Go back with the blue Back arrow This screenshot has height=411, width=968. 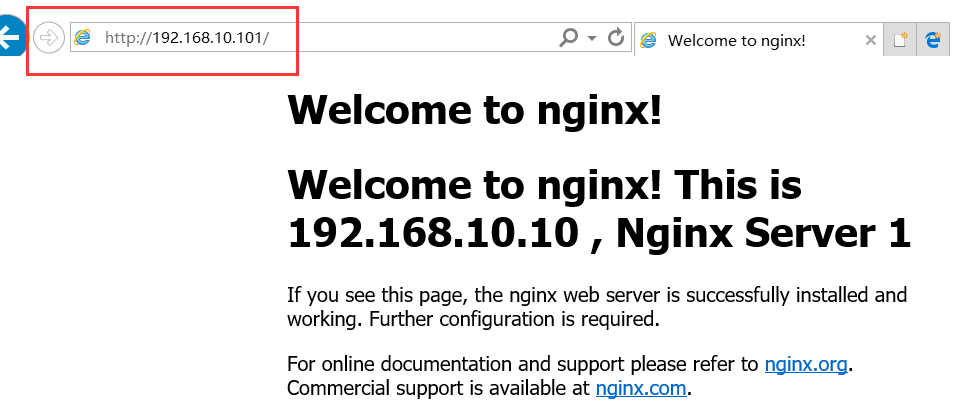coord(11,38)
